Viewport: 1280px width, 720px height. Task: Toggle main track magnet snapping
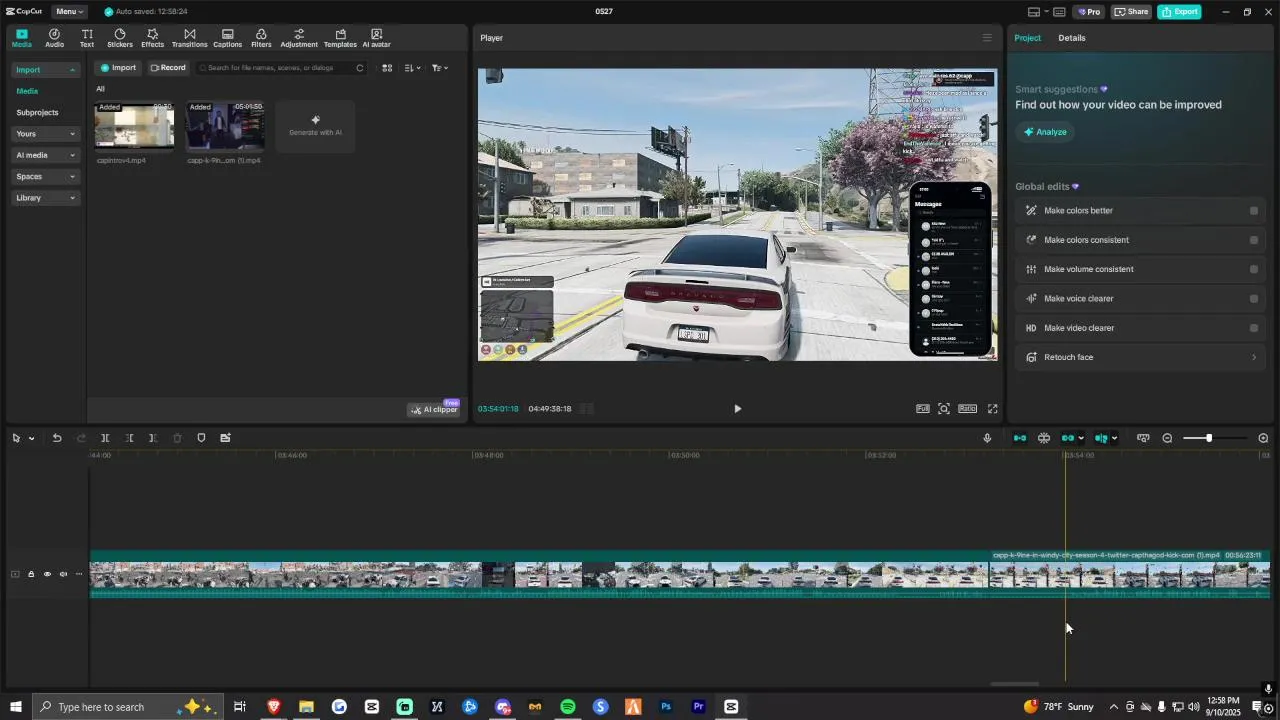pos(1020,438)
